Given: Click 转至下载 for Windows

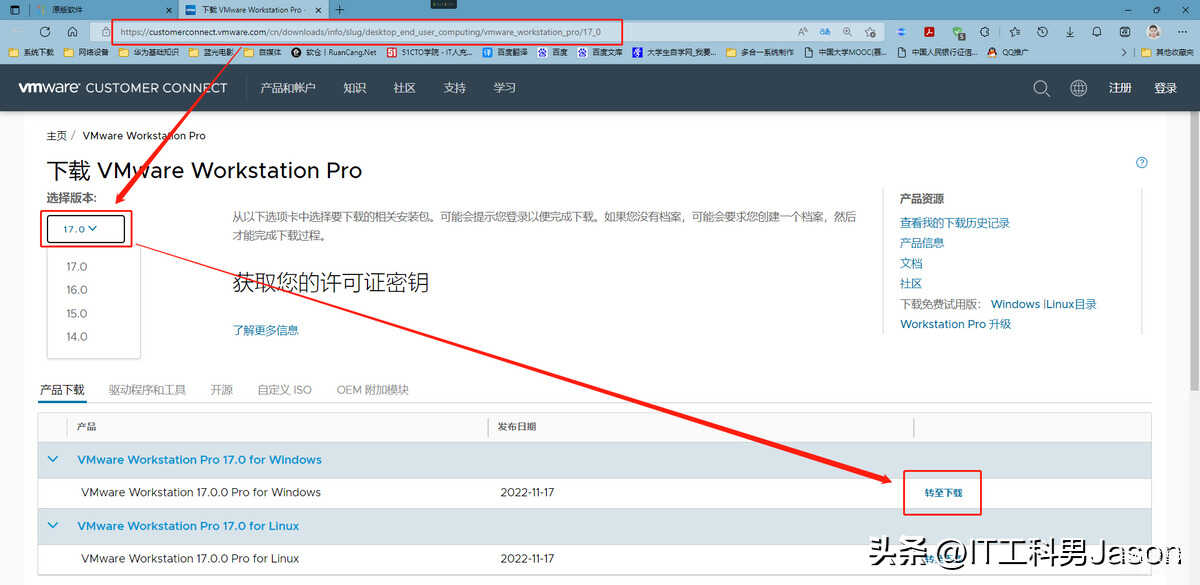Looking at the screenshot, I should click(942, 493).
